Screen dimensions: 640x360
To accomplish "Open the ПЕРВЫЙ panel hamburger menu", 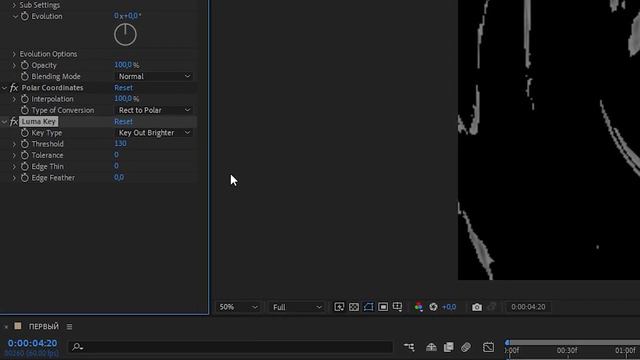I will pyautogui.click(x=69, y=327).
